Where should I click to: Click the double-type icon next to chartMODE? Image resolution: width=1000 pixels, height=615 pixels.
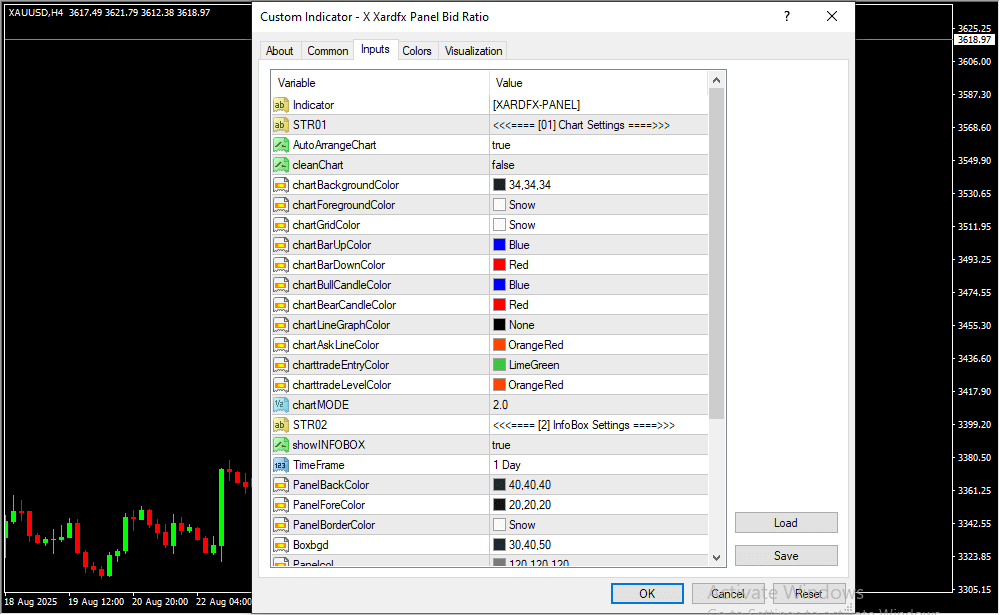pyautogui.click(x=280, y=405)
